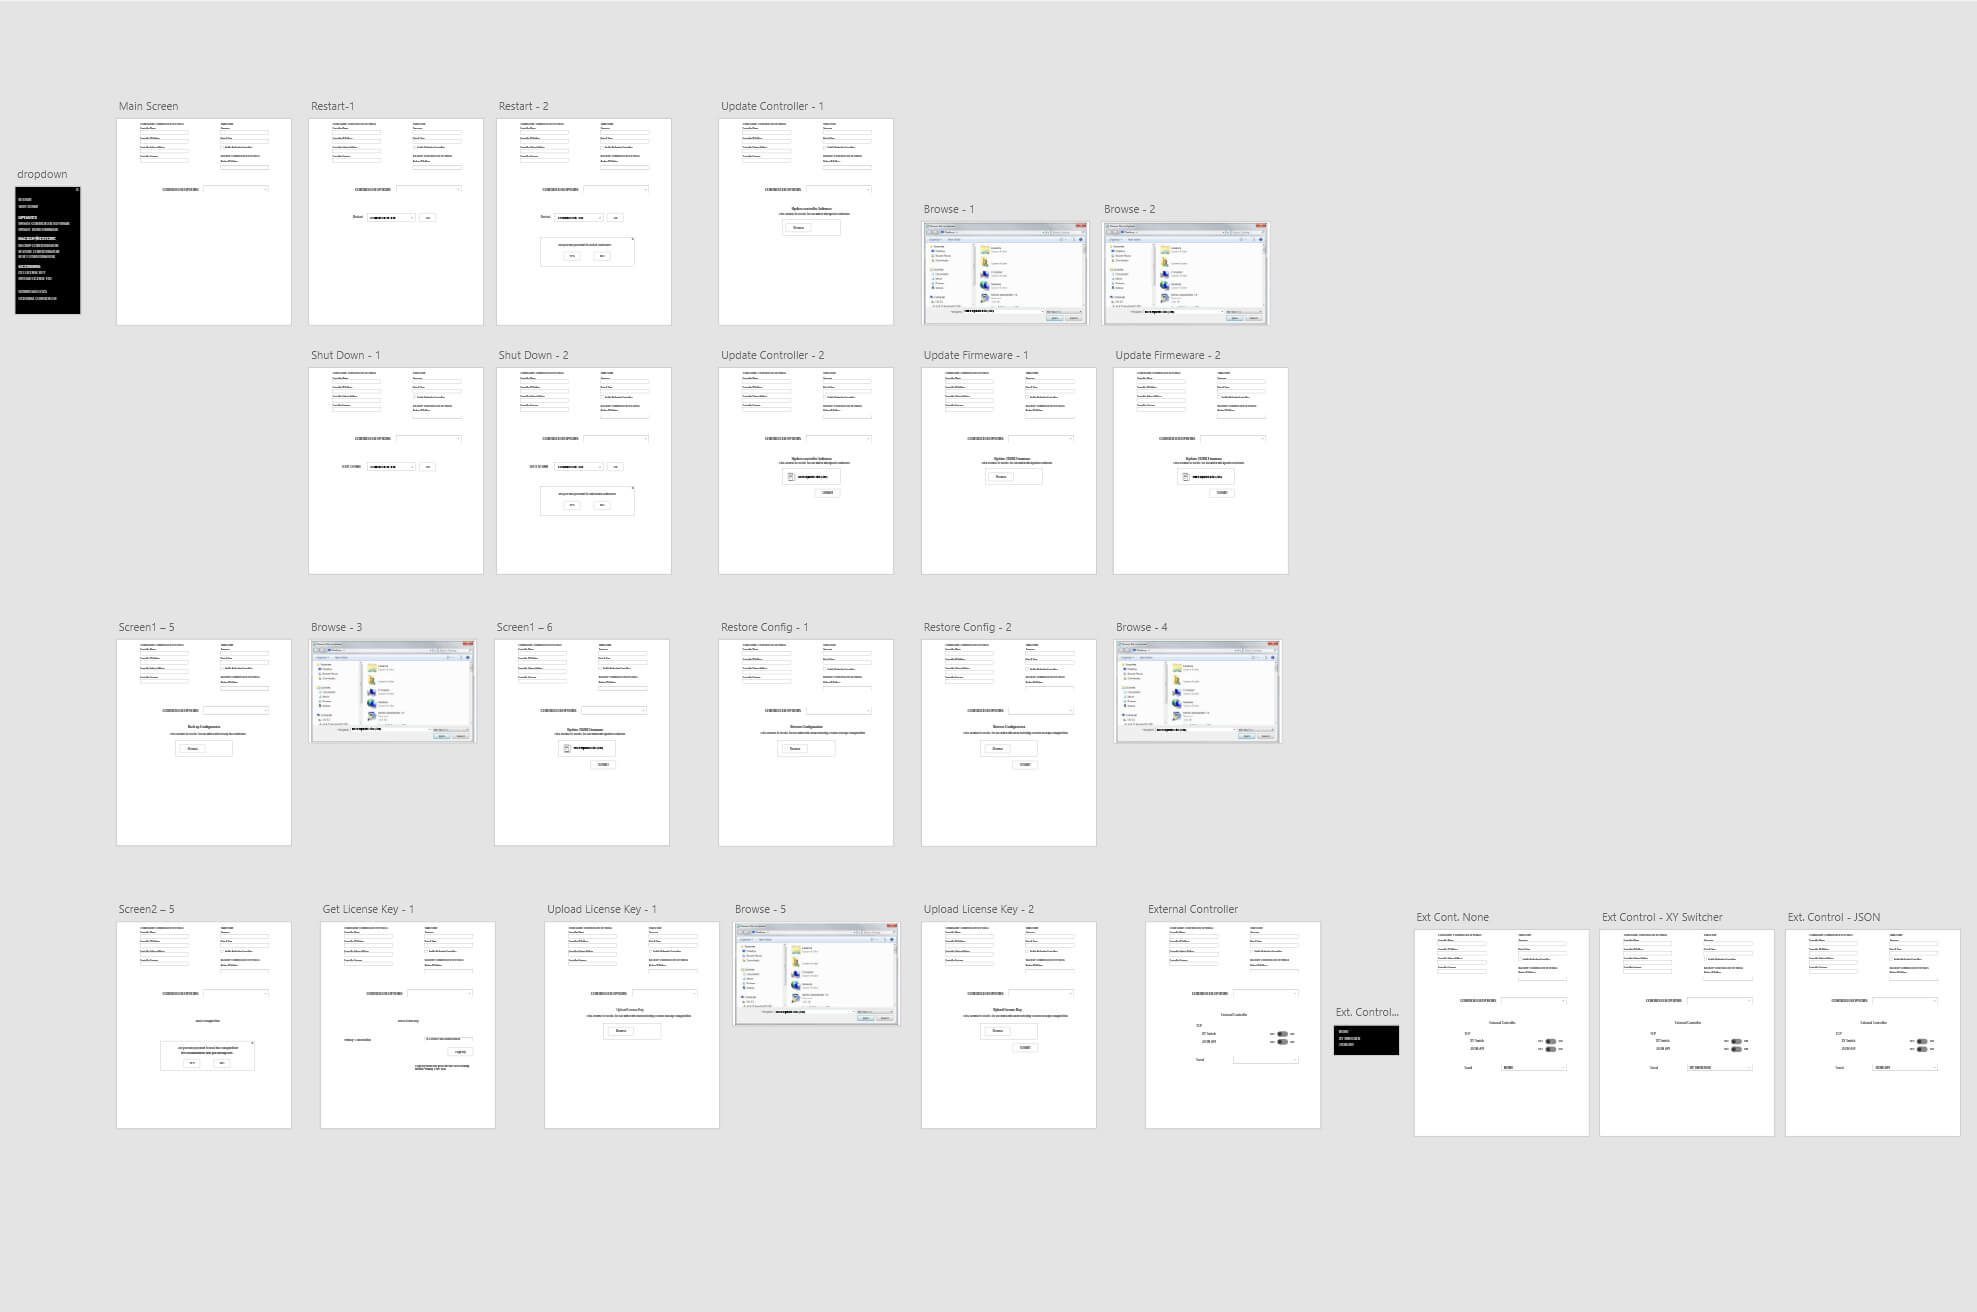Screen dimensions: 1977x1312
Task: Click Computer folder icon in Browse - 1 dialog
Action: (x=984, y=273)
